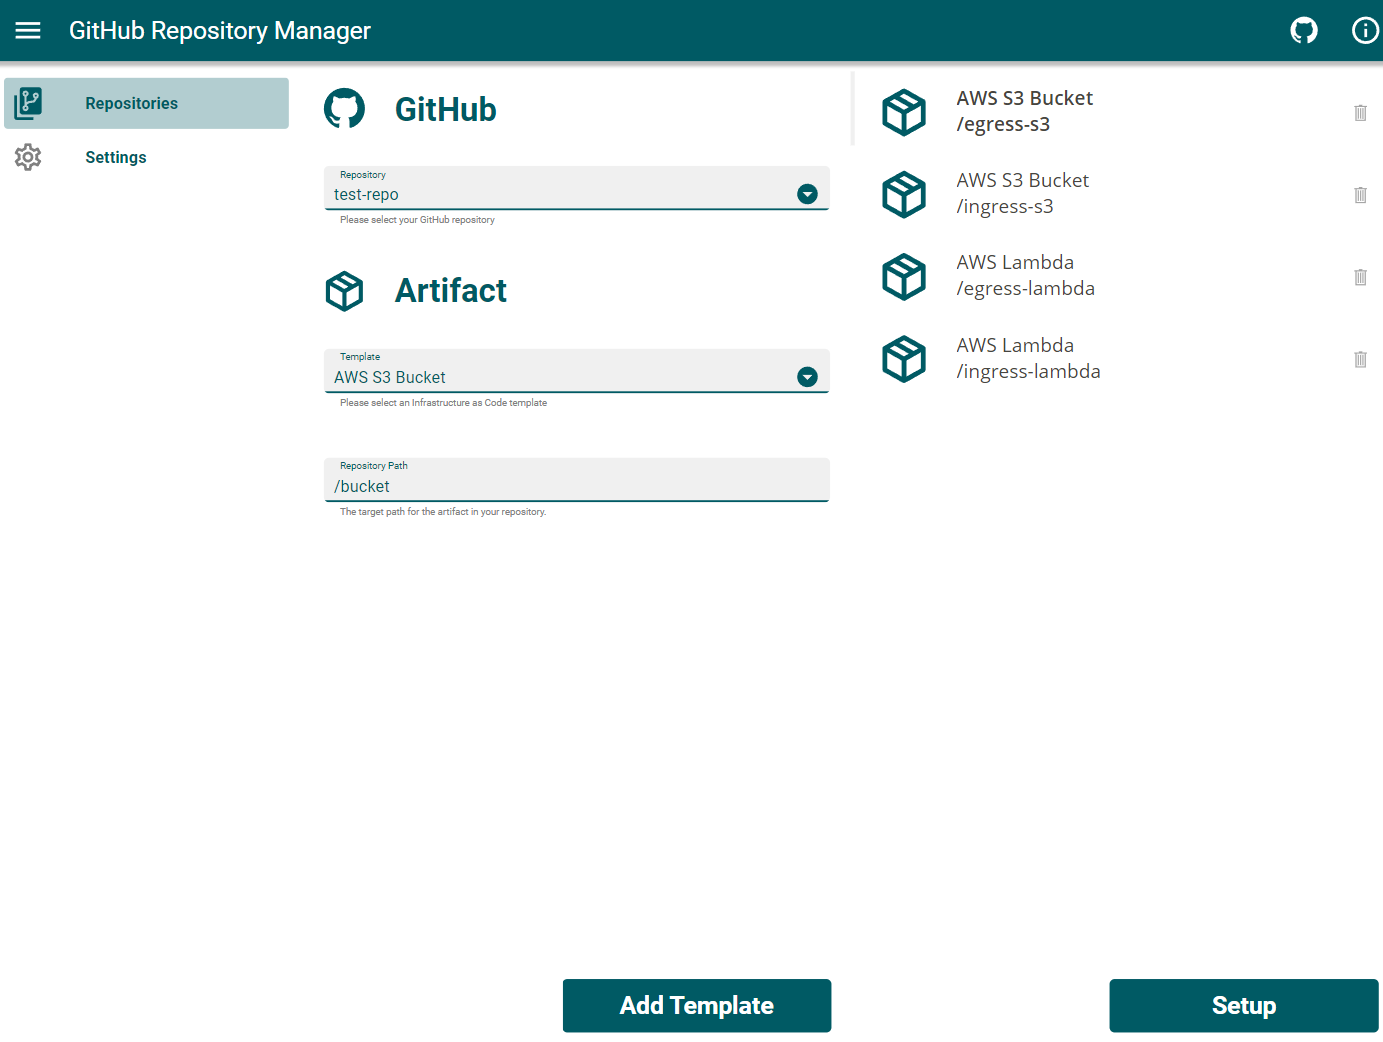
Task: Delete the AWS Lambda /egress-lambda entry
Action: [1360, 276]
